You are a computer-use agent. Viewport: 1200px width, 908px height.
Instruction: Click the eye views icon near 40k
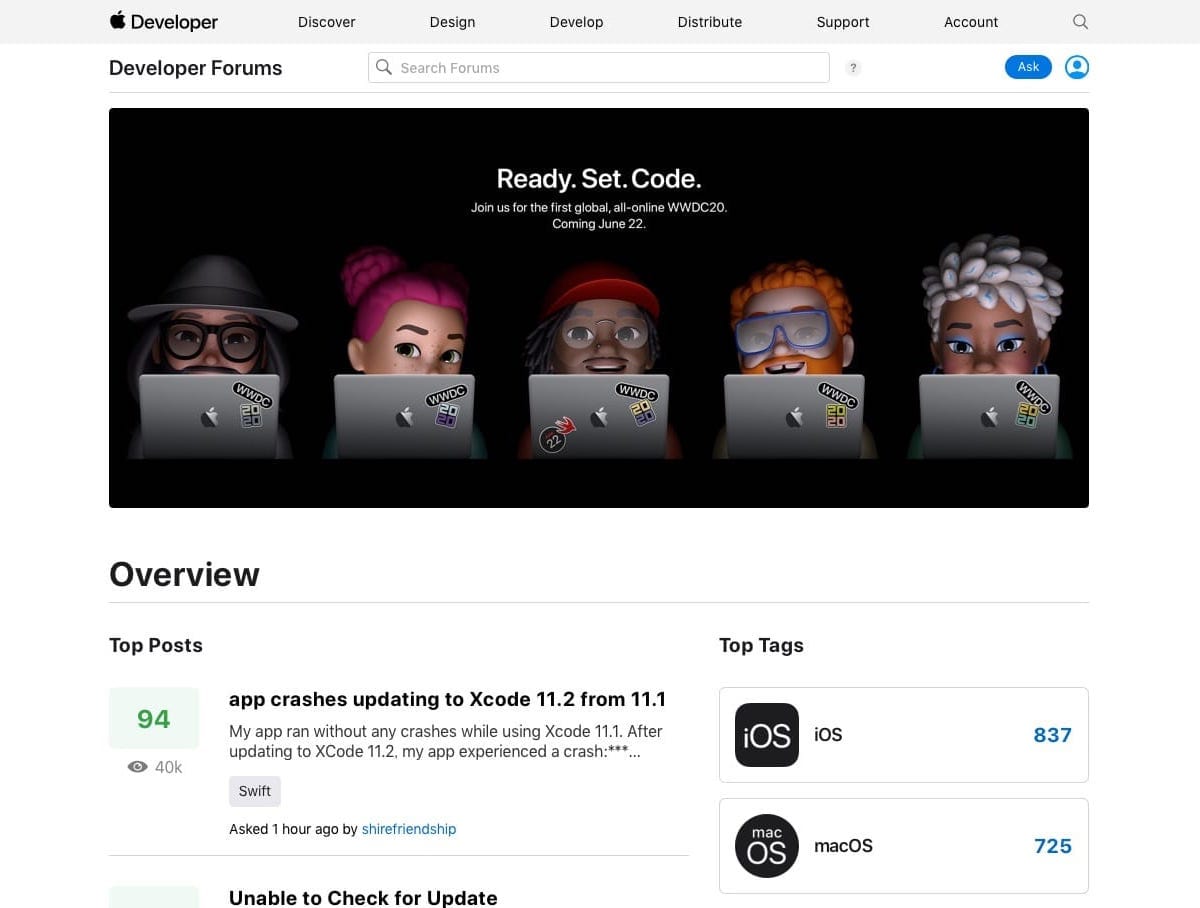(138, 767)
